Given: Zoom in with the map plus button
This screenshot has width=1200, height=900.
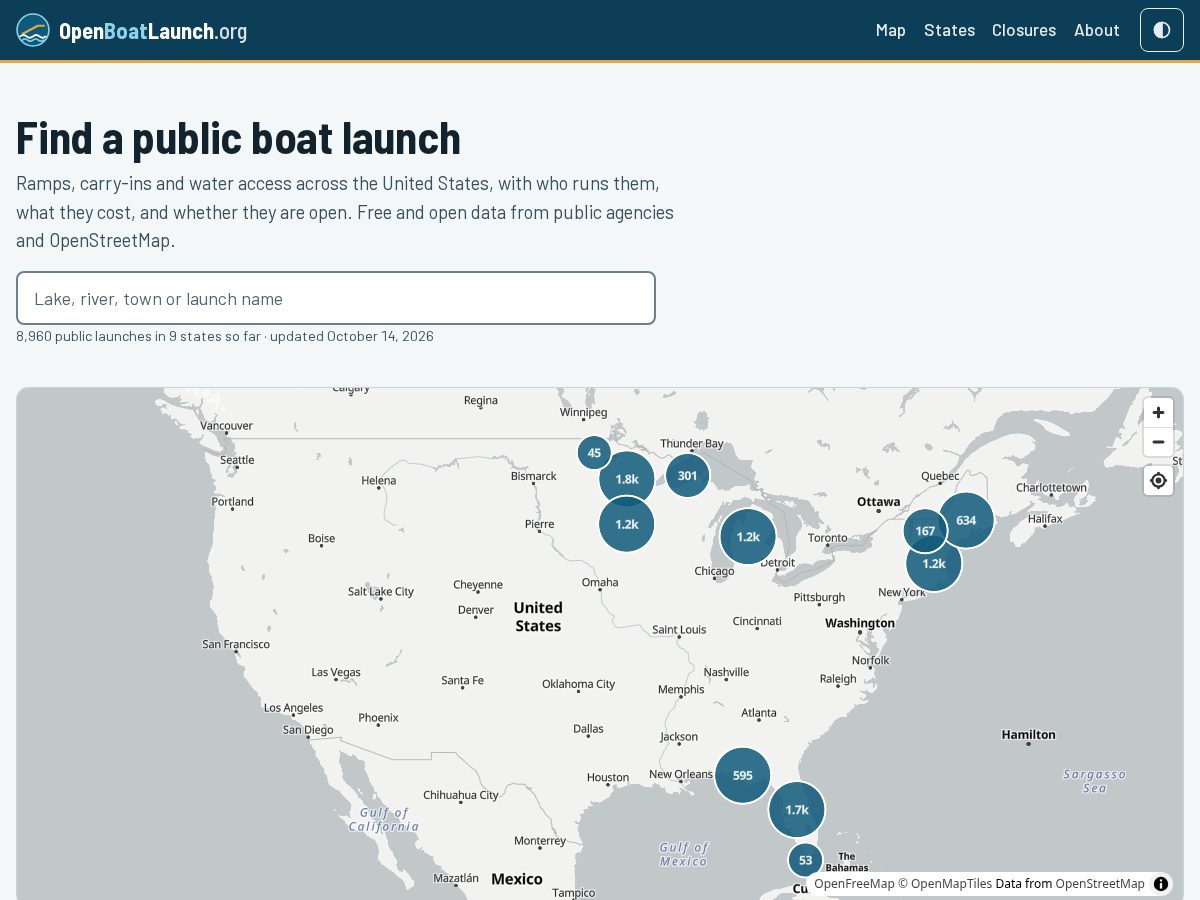Looking at the screenshot, I should click(1158, 413).
